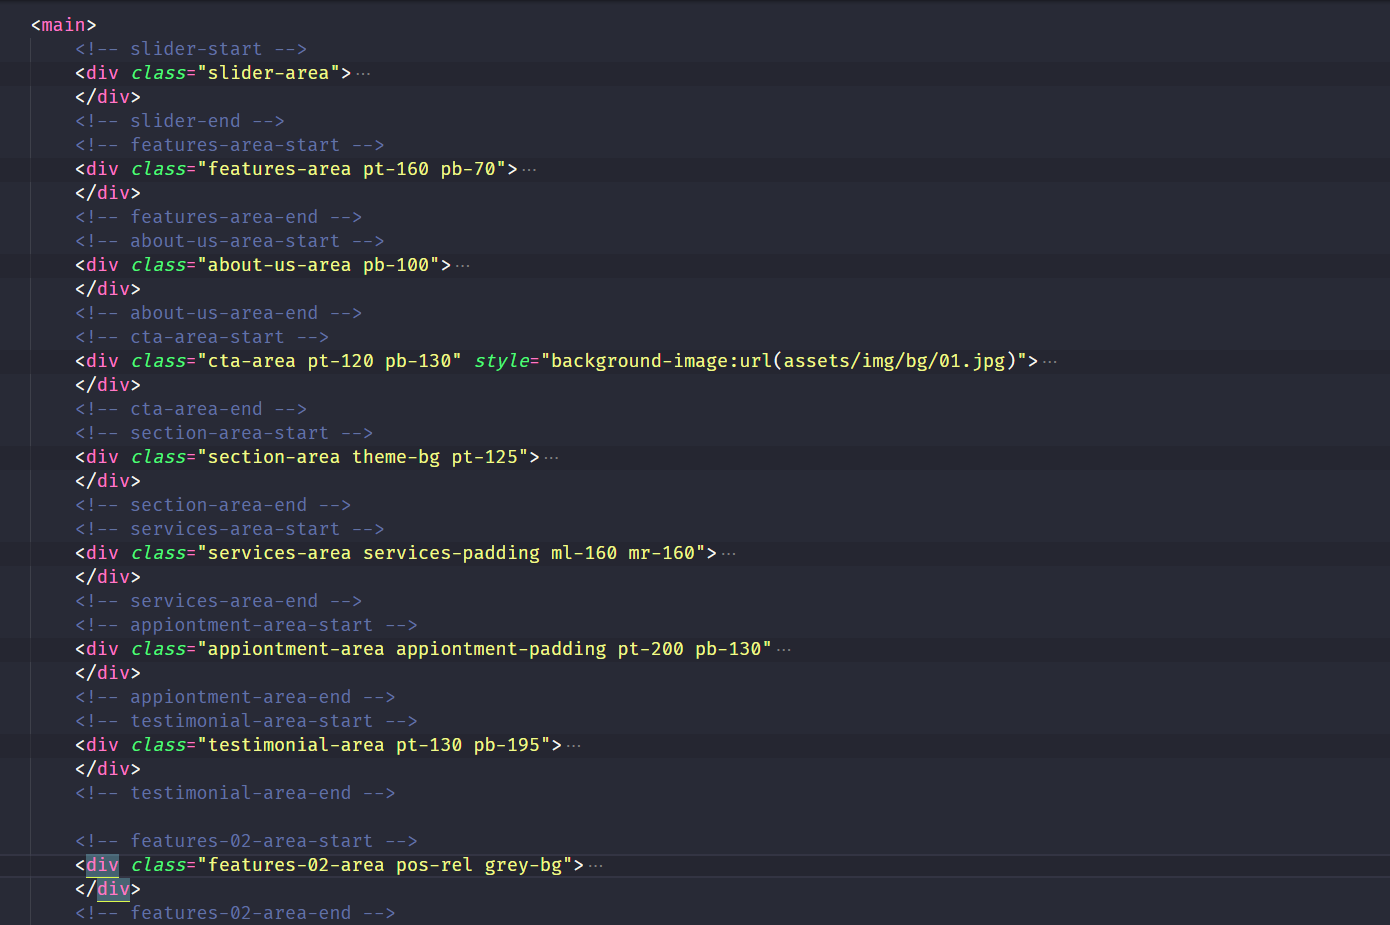Click the highlighted div tag of features-02-area

click(x=102, y=865)
